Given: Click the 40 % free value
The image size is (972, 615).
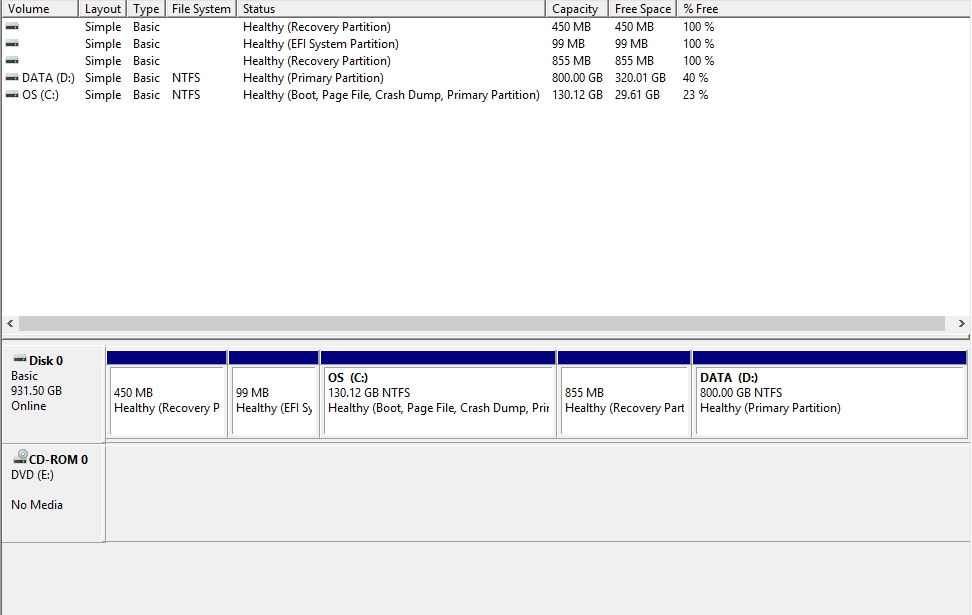Looking at the screenshot, I should pyautogui.click(x=696, y=77).
